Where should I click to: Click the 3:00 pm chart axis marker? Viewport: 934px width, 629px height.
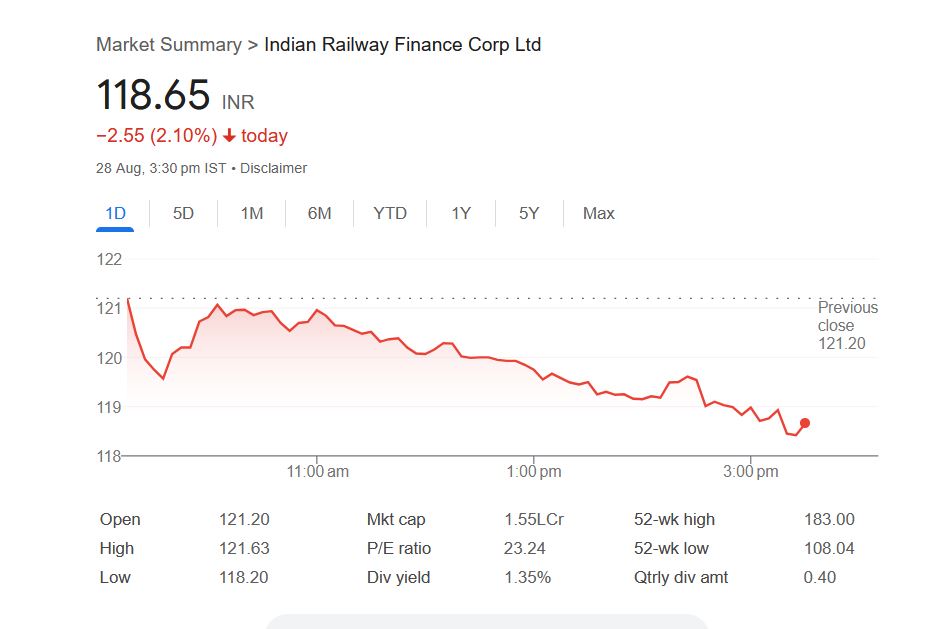pyautogui.click(x=751, y=472)
